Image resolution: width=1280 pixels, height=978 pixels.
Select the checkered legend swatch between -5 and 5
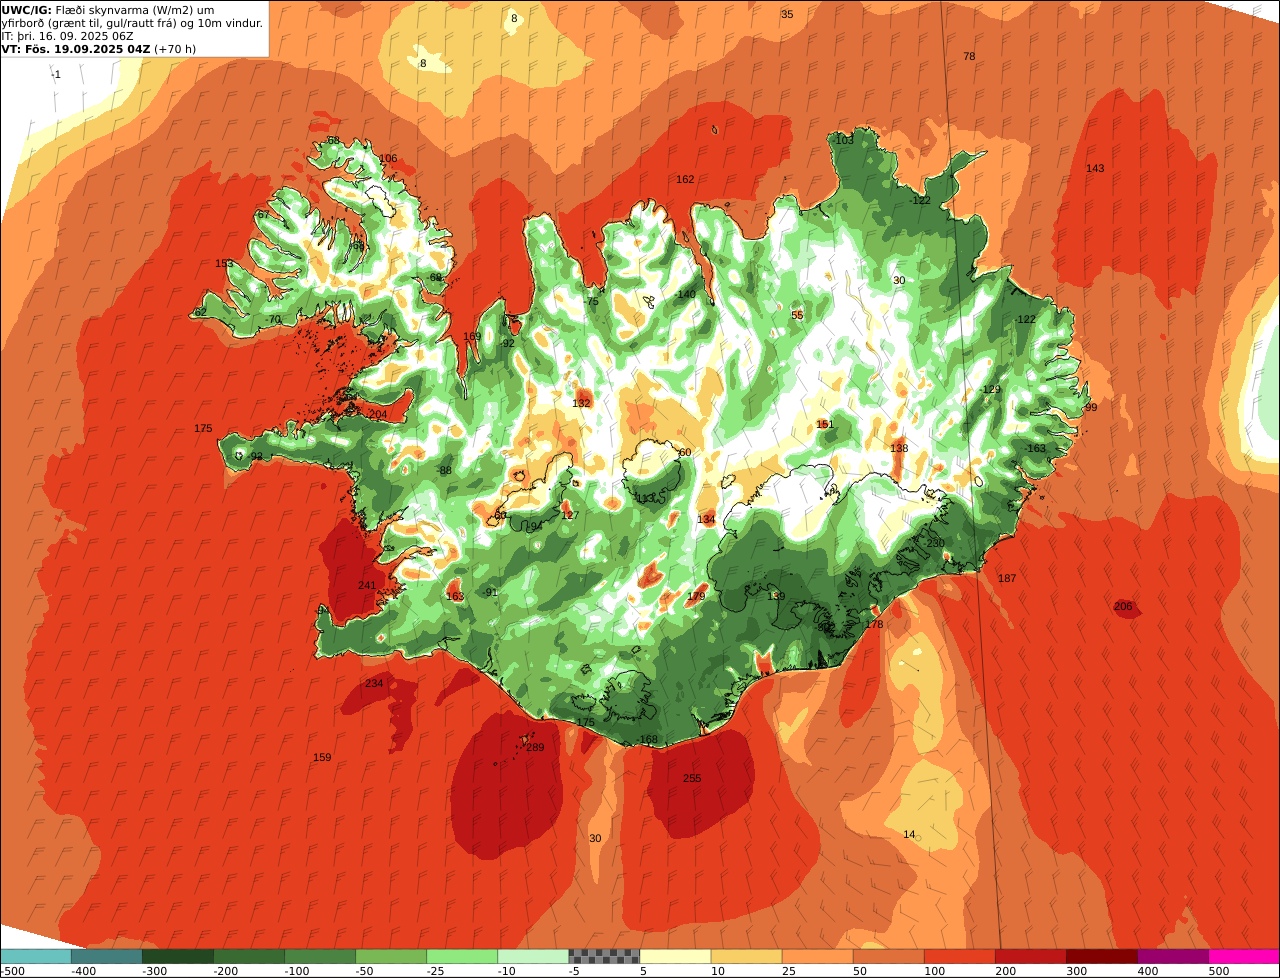pyautogui.click(x=604, y=956)
